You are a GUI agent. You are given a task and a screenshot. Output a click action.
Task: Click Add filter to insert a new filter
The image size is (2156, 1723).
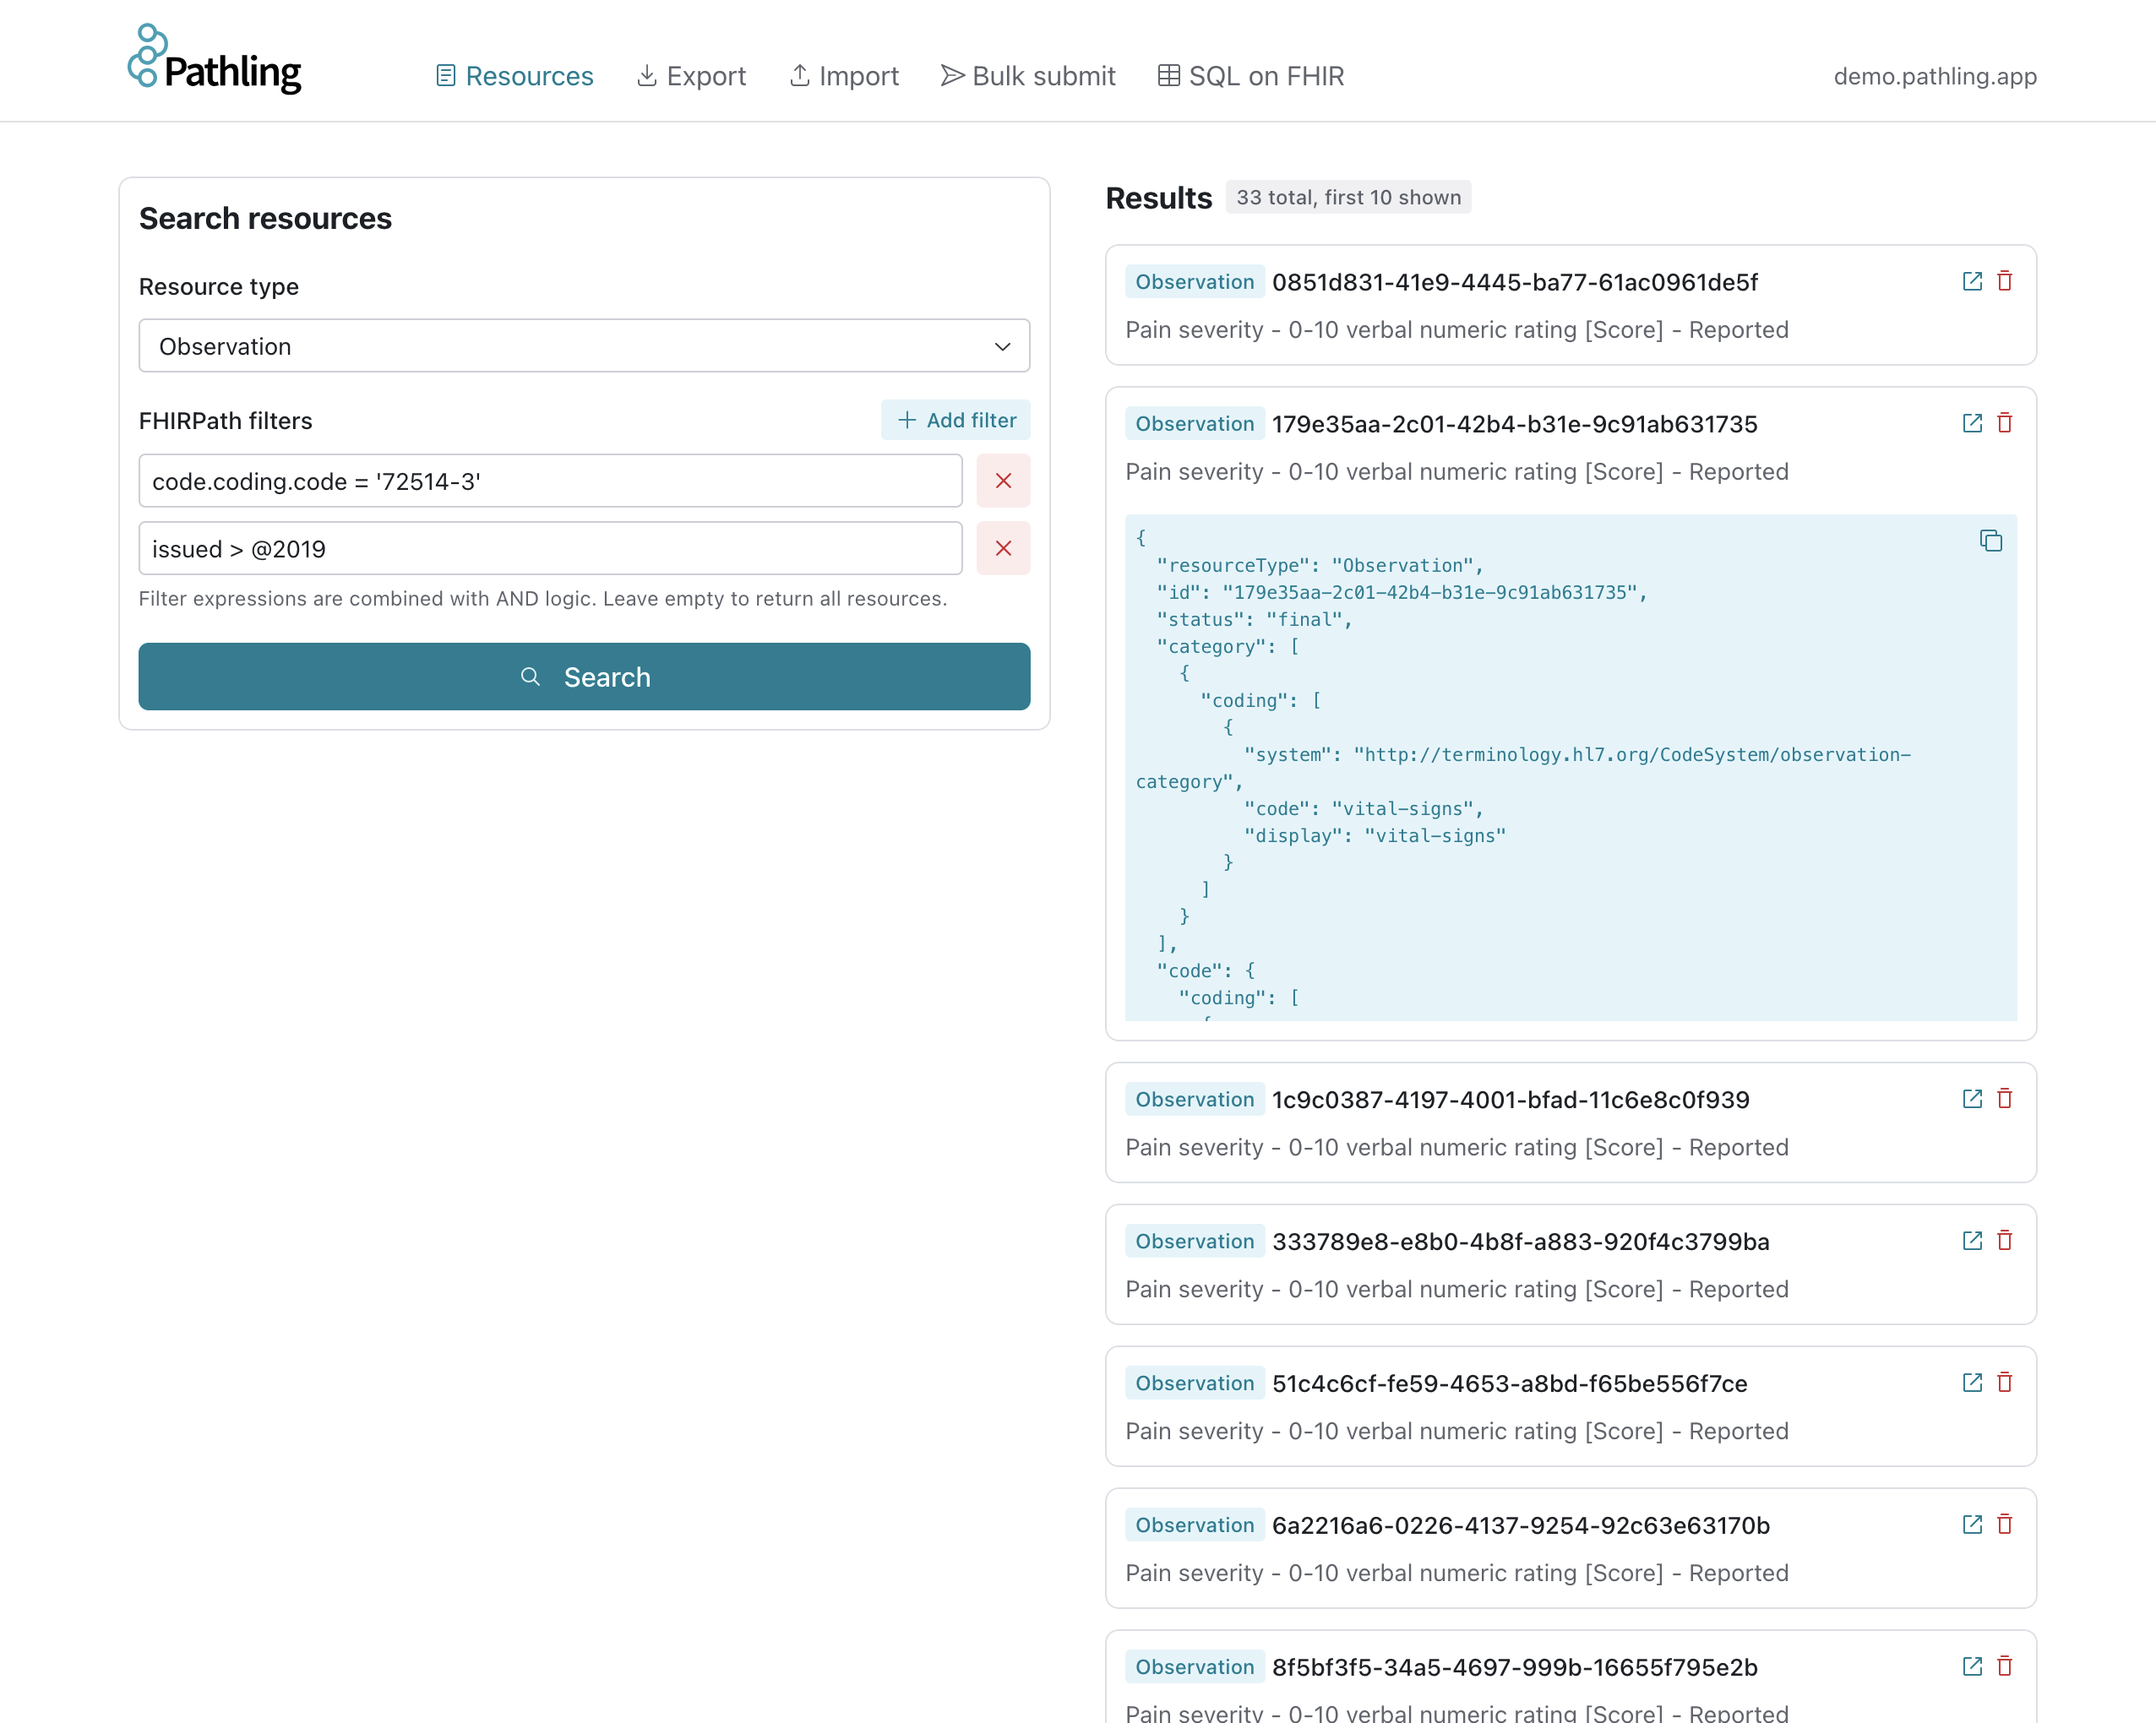(x=954, y=420)
